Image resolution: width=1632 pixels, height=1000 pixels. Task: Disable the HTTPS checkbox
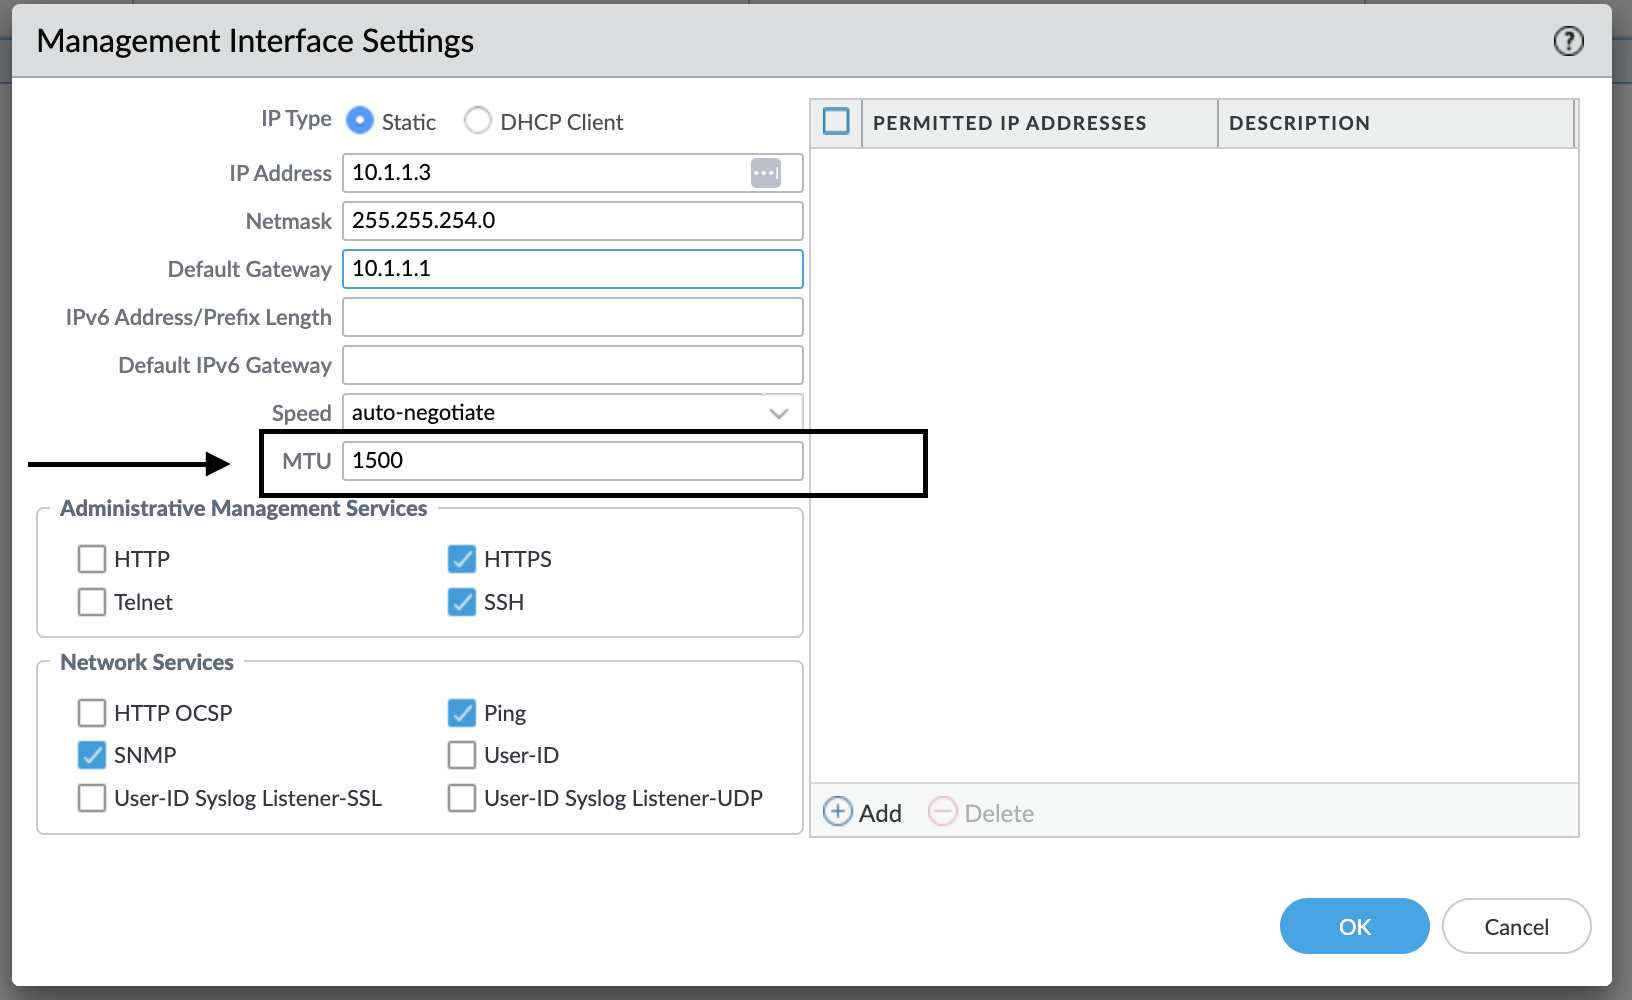pyautogui.click(x=462, y=559)
